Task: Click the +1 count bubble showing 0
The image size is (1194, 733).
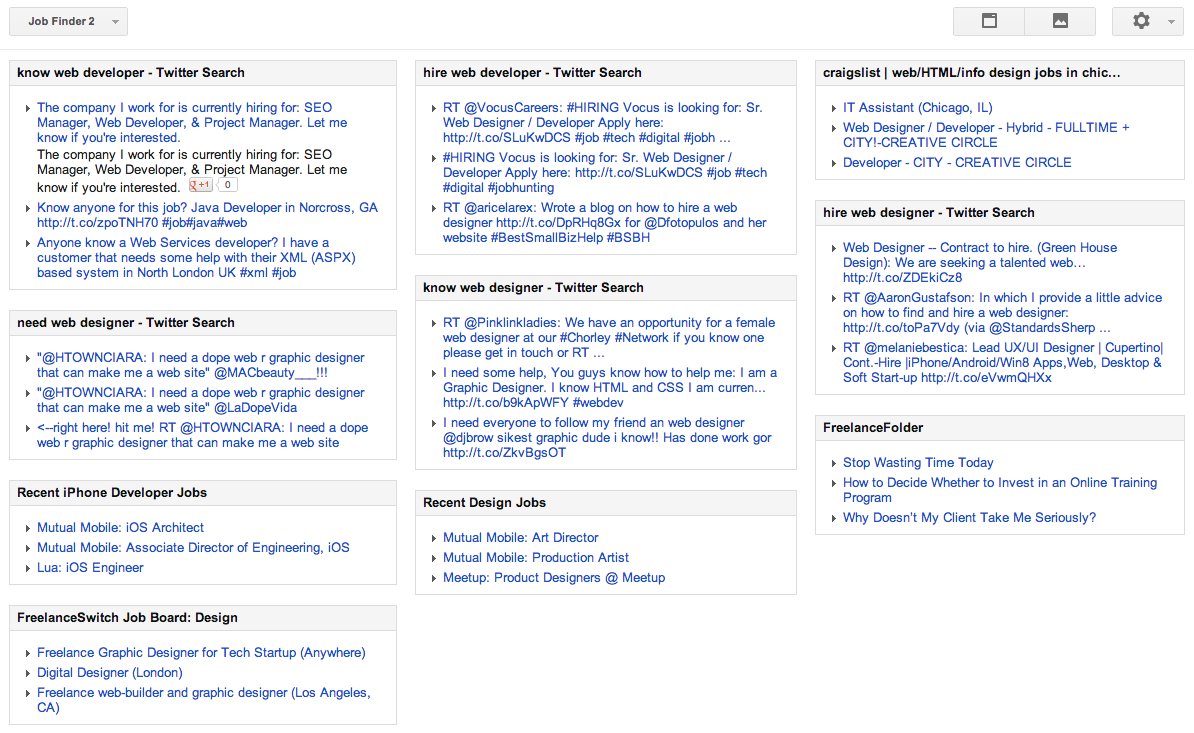Action: point(228,185)
